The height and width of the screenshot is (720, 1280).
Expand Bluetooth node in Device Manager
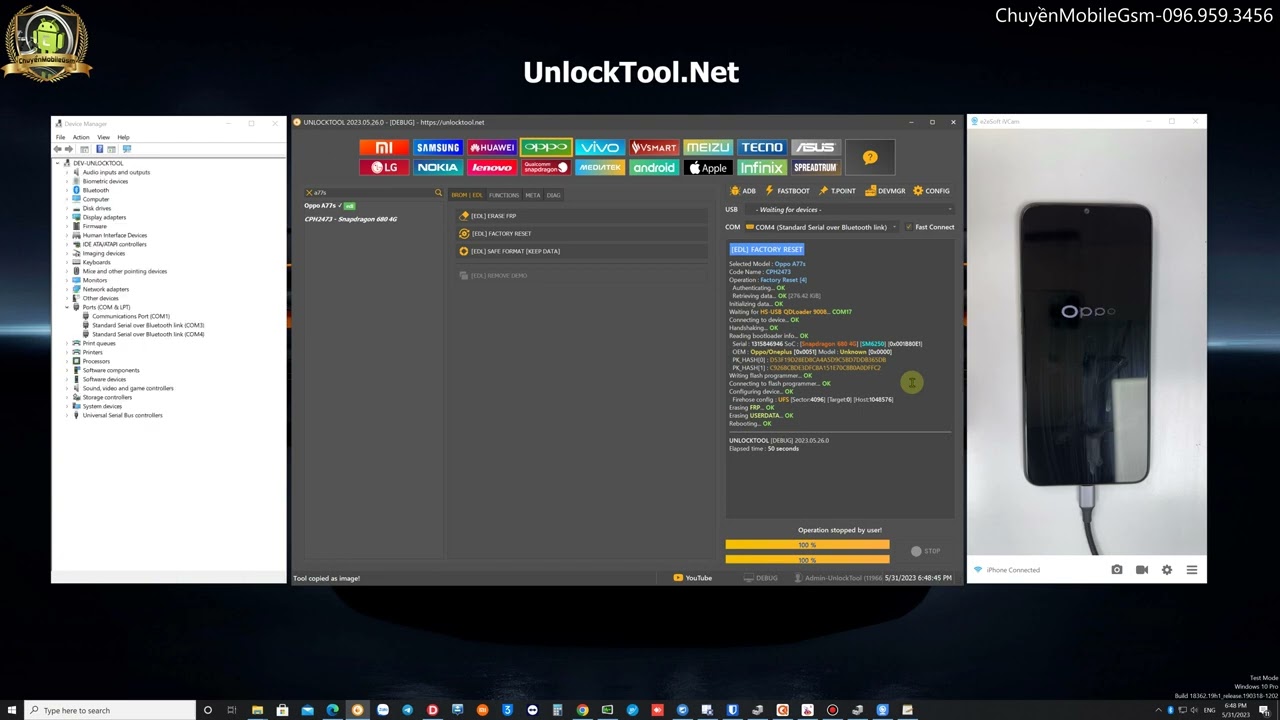coord(67,190)
